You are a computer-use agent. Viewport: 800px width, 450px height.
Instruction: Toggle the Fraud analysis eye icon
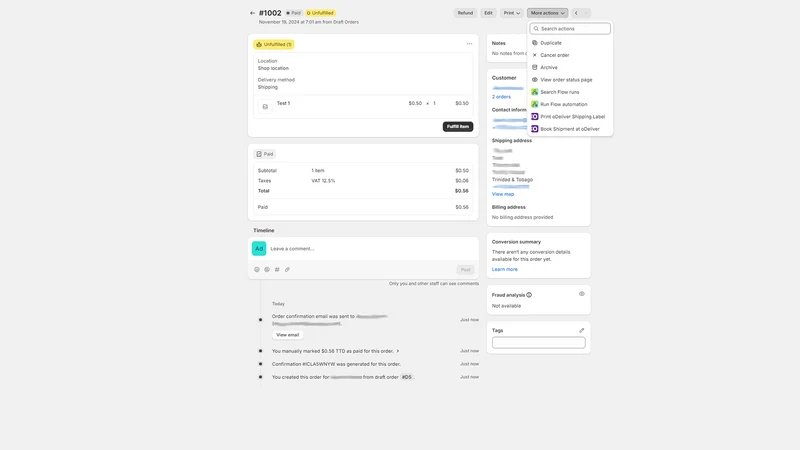click(x=582, y=294)
